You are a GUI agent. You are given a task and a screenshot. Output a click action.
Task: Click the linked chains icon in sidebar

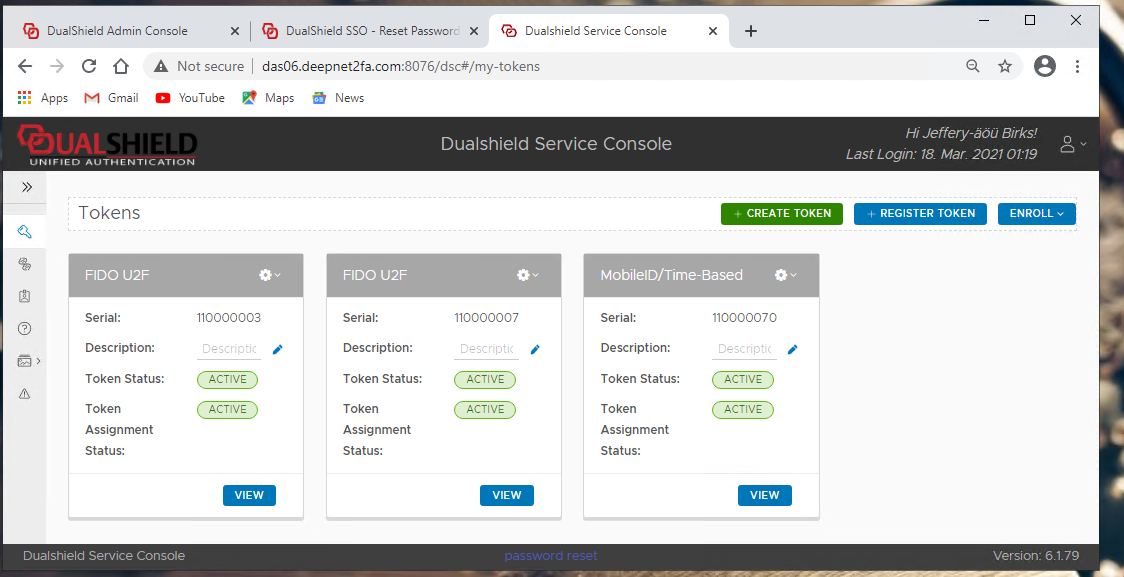tap(25, 264)
